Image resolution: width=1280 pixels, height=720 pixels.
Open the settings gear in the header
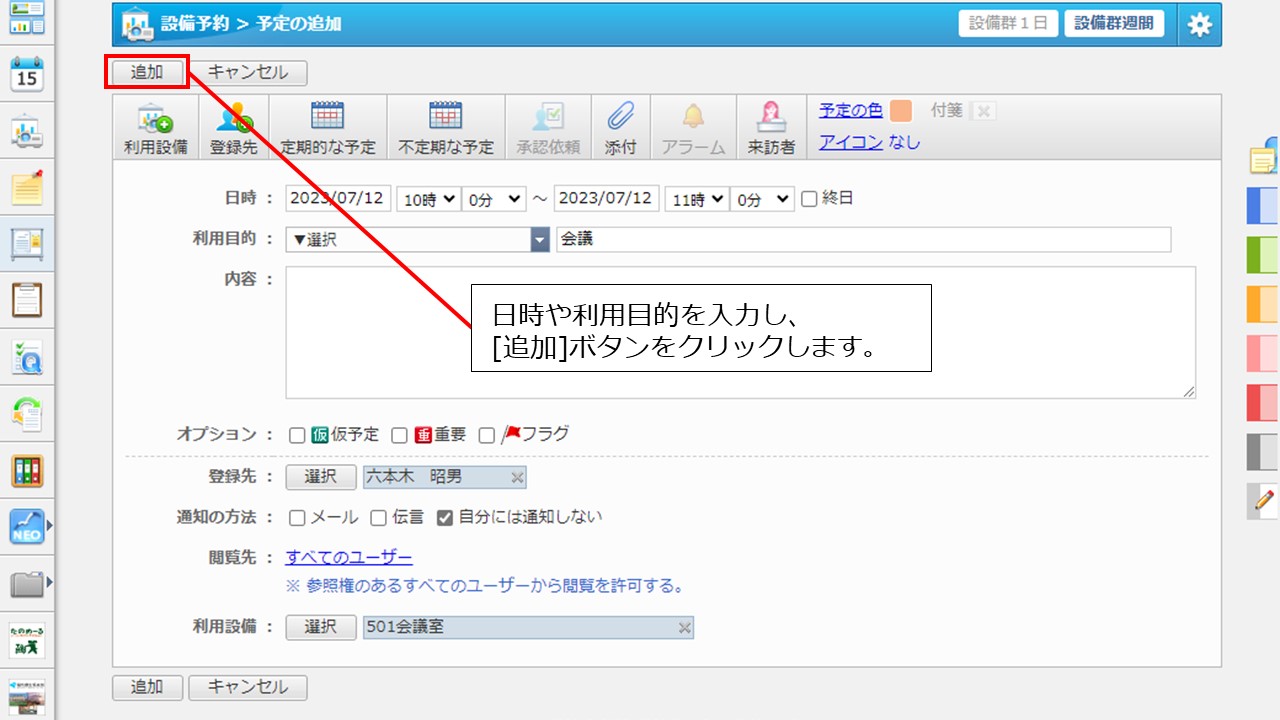[1199, 24]
